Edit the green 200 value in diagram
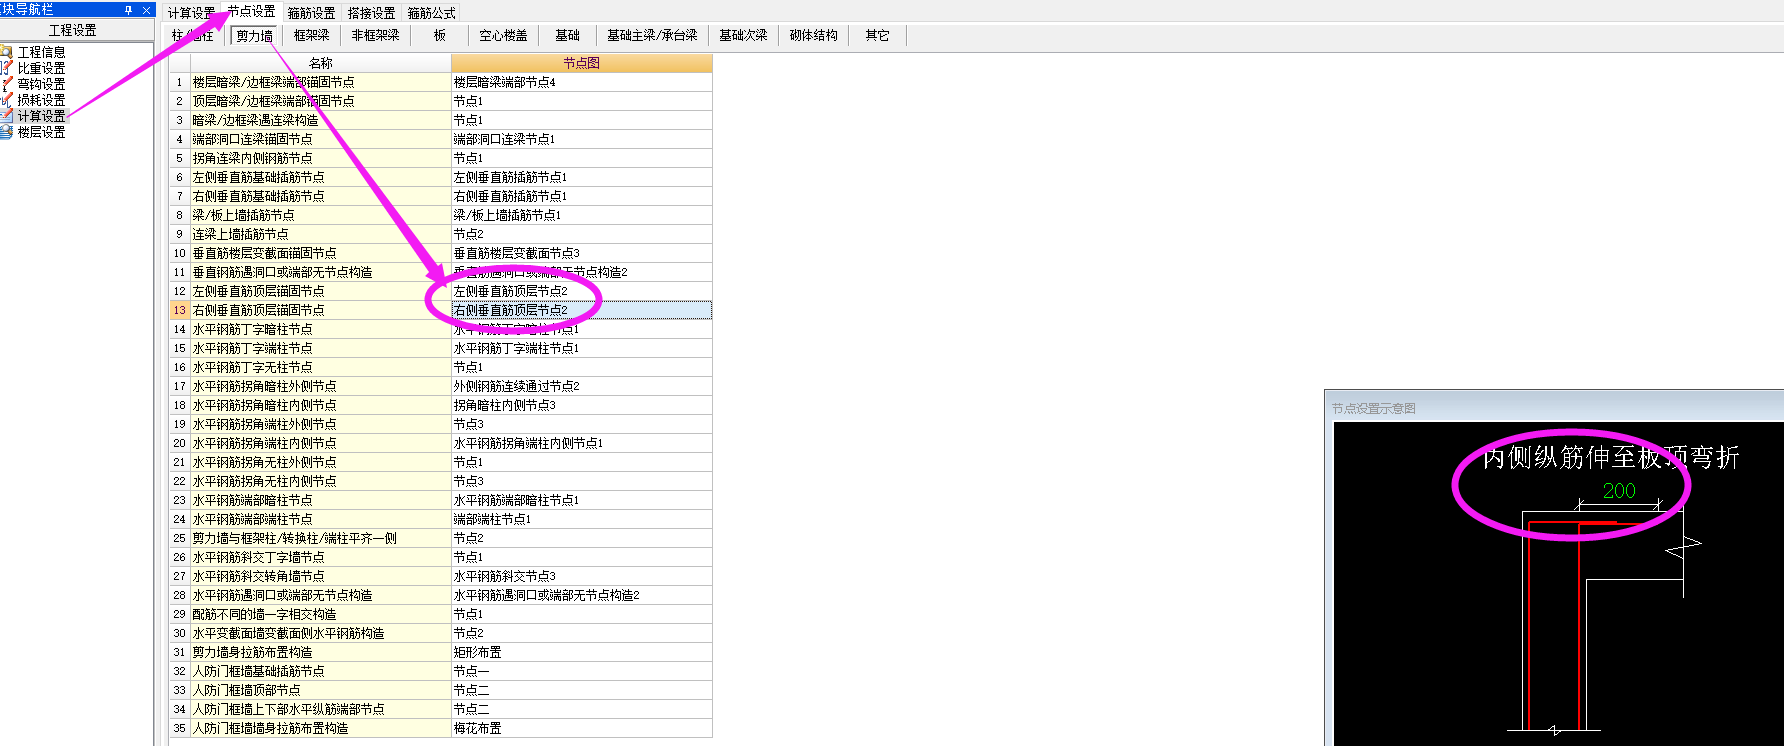Image resolution: width=1784 pixels, height=746 pixels. (1619, 491)
